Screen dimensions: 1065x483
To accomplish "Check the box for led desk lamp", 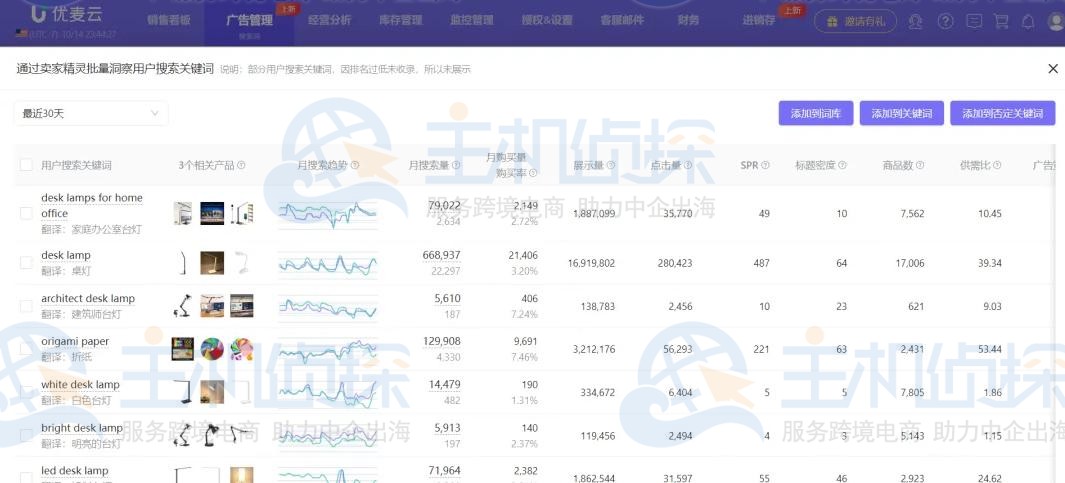I will (x=26, y=478).
